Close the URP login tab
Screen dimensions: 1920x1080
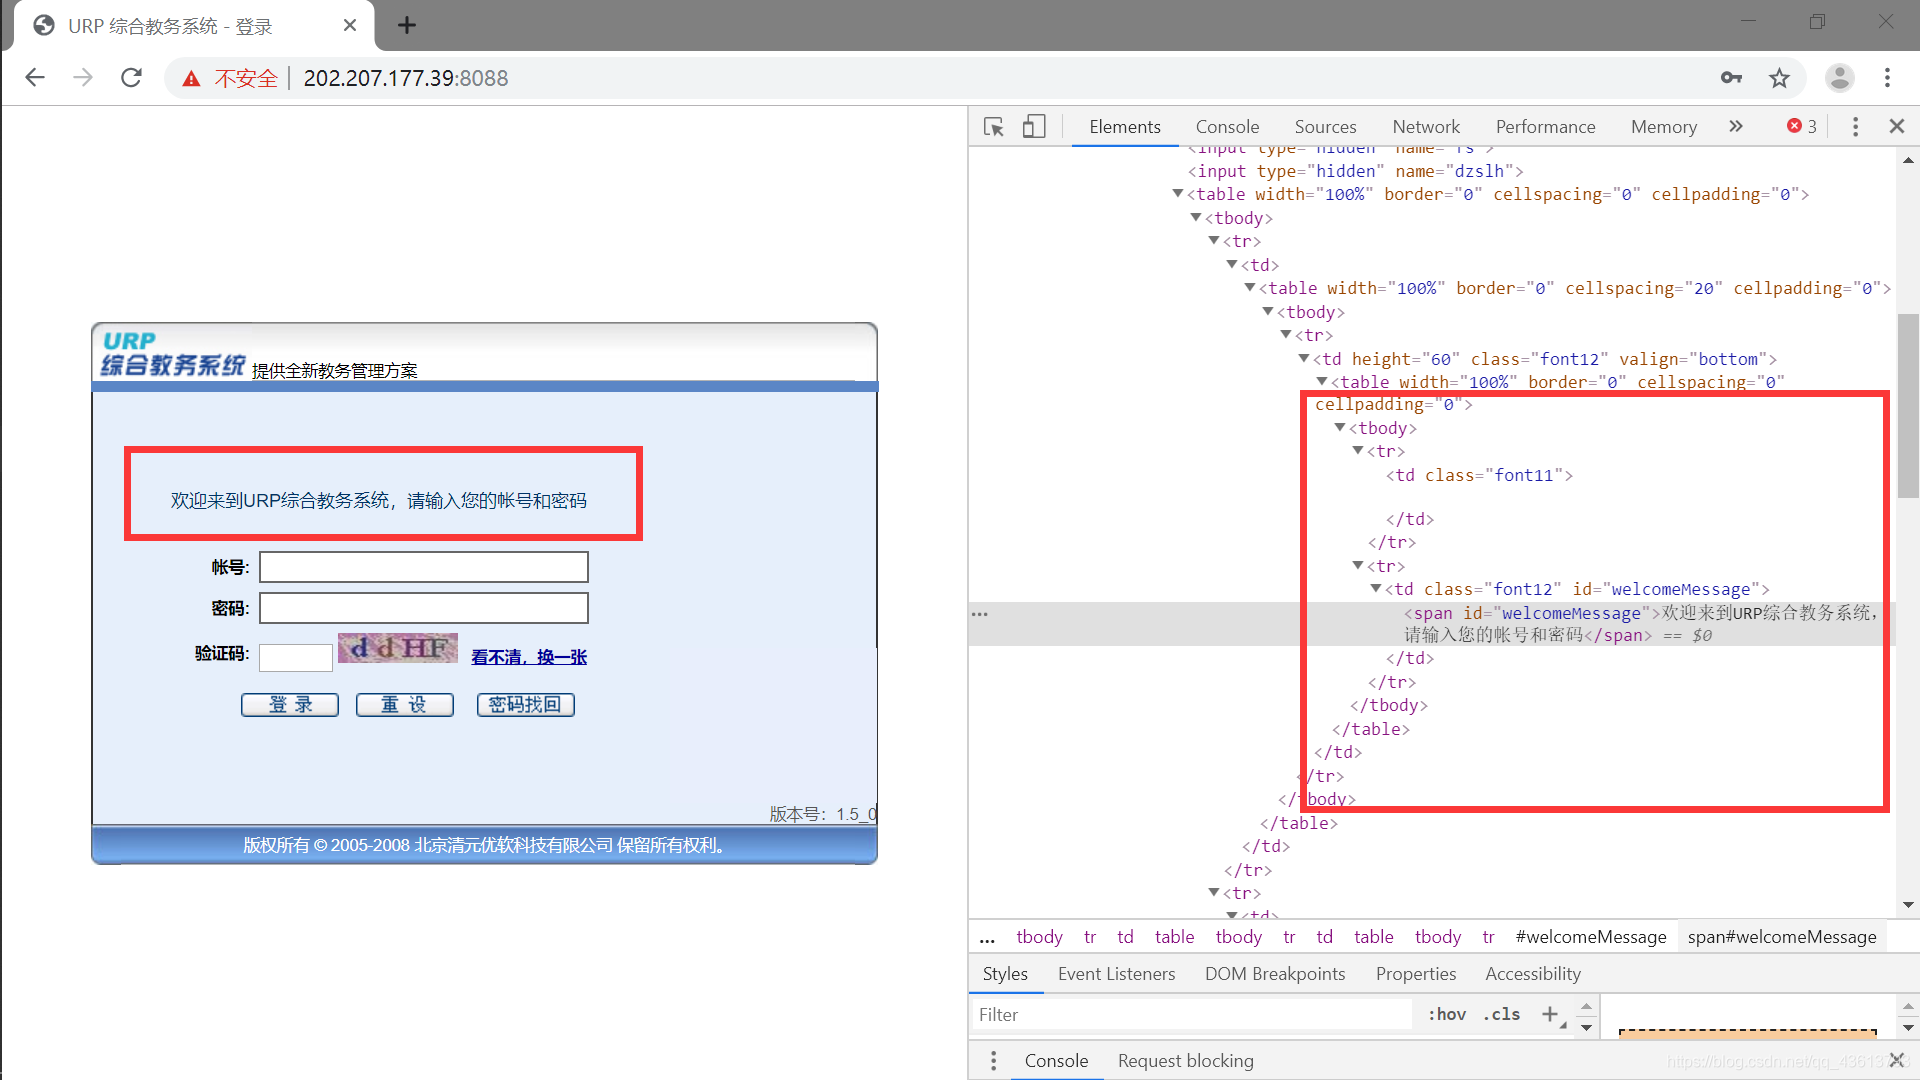350,25
